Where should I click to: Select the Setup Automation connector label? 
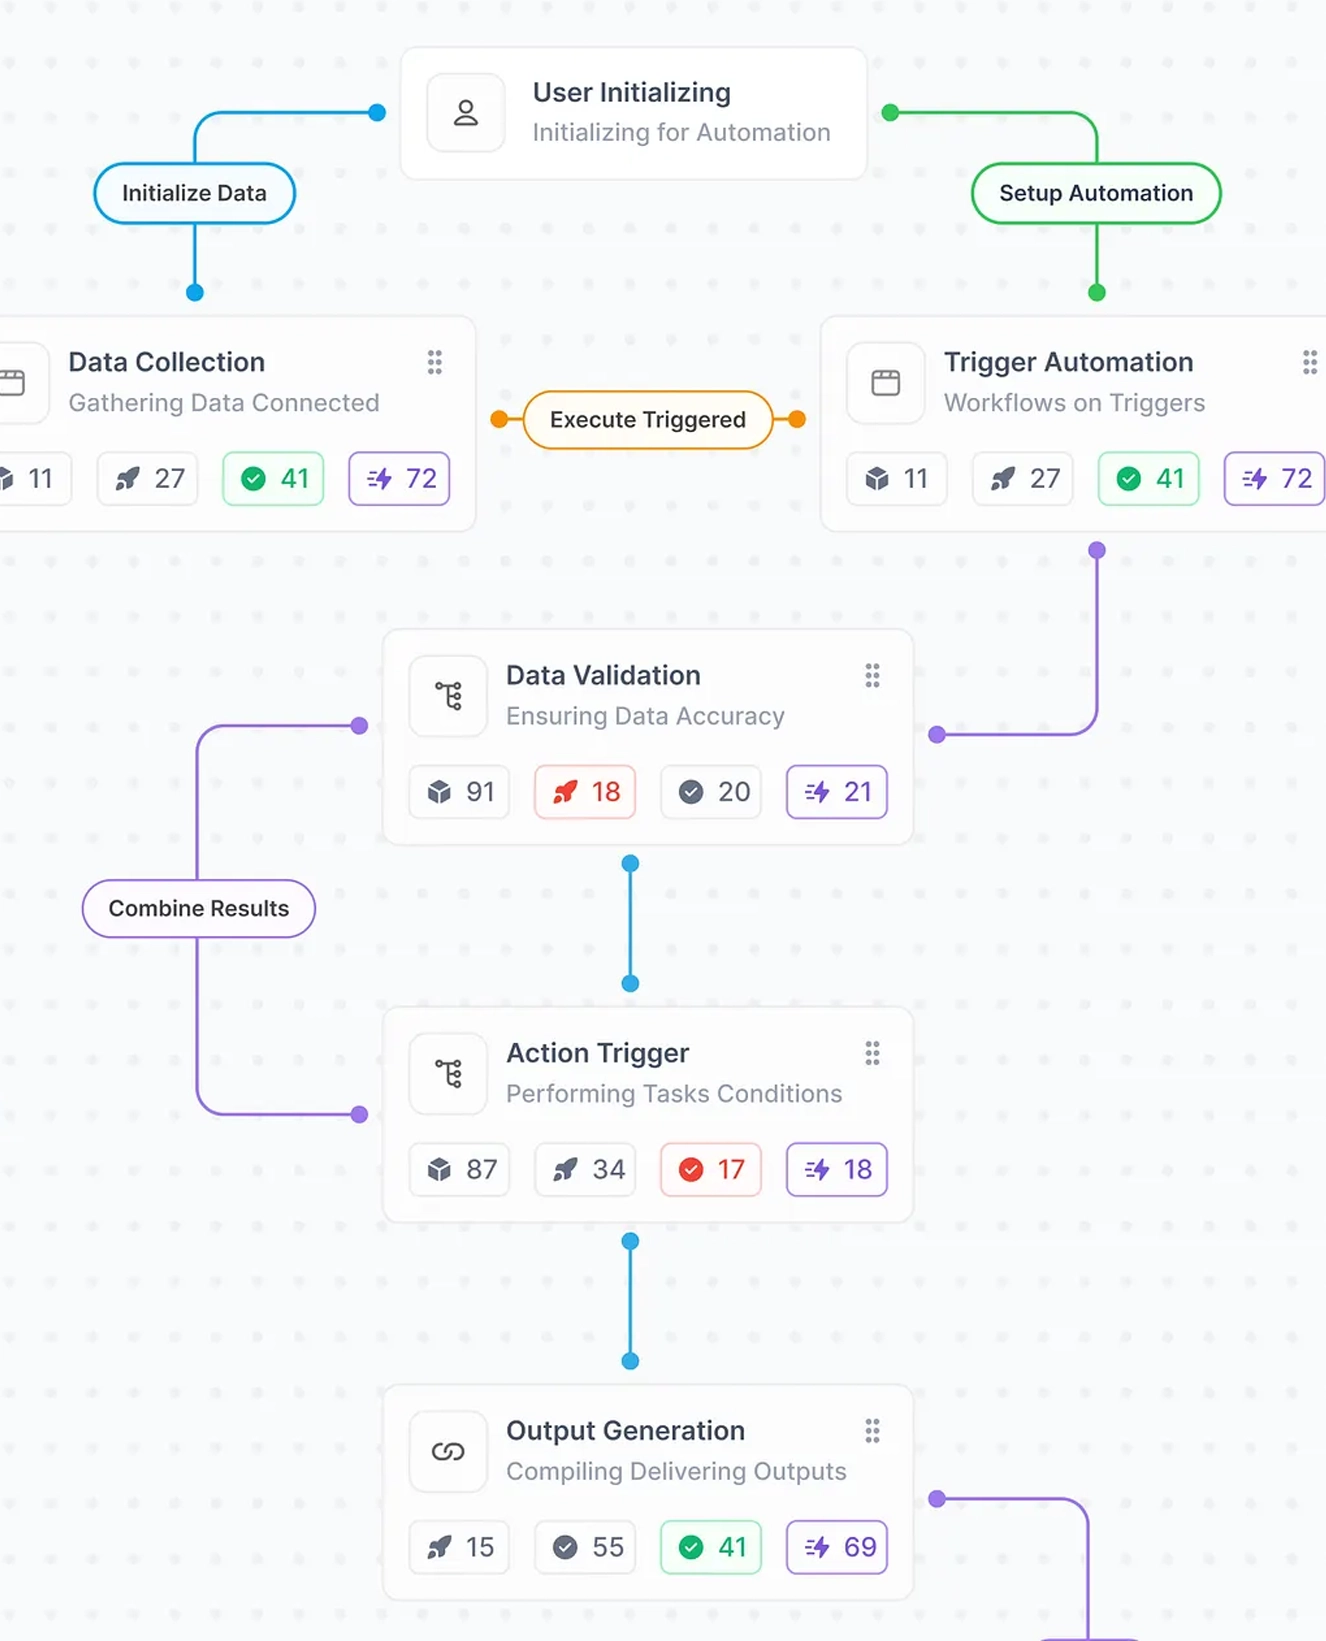click(1096, 193)
